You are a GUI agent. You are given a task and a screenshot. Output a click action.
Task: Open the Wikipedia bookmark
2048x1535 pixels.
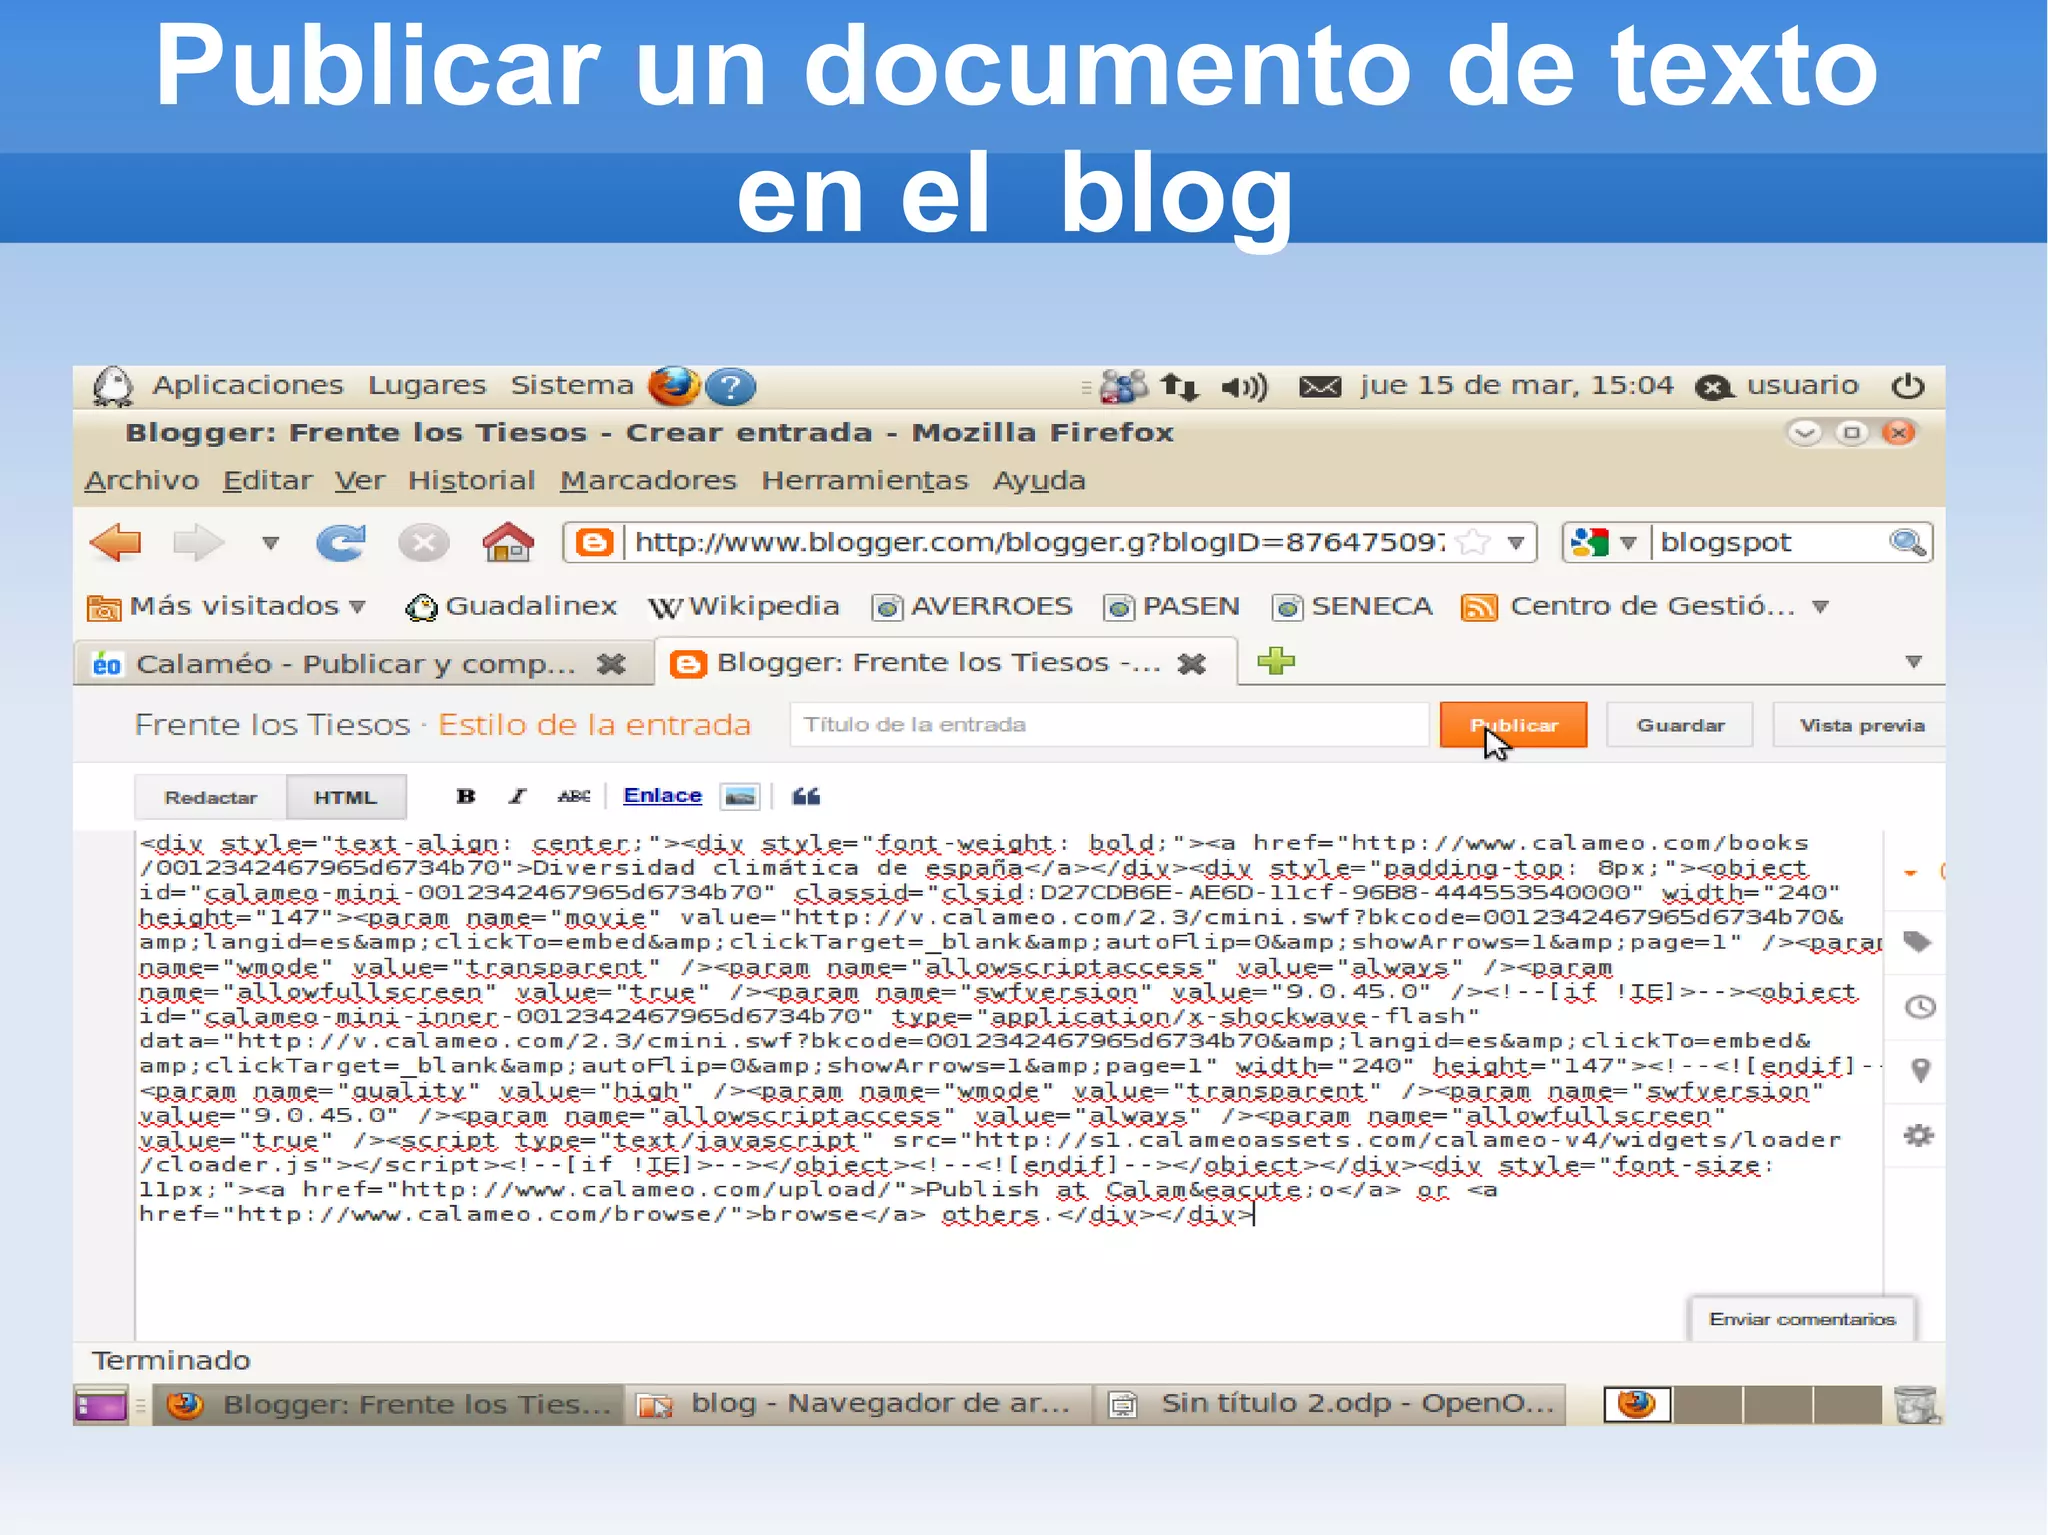click(x=744, y=606)
